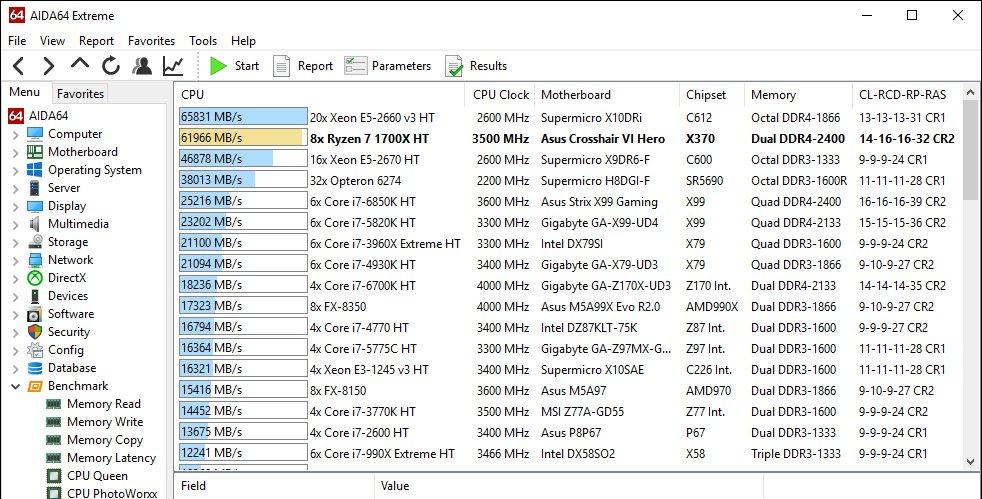This screenshot has width=982, height=499.
Task: Switch to the Menu tab
Action: pos(24,92)
